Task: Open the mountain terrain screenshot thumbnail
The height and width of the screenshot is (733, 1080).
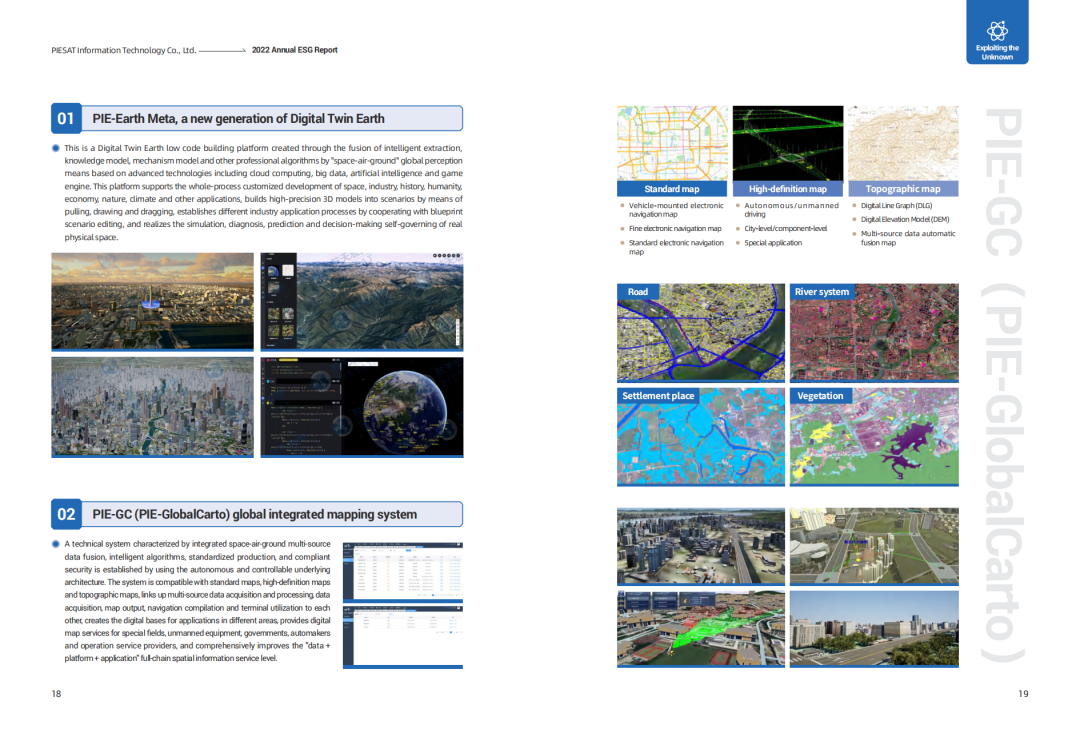Action: click(362, 300)
